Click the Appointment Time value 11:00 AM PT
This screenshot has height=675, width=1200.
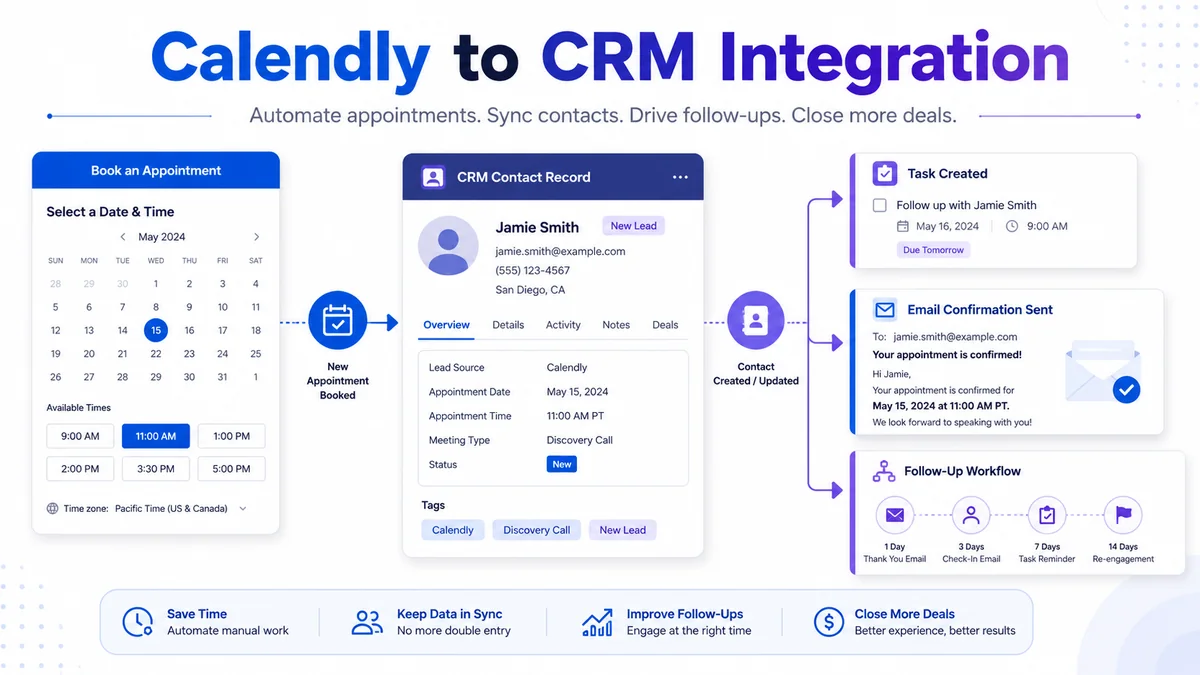tap(575, 416)
